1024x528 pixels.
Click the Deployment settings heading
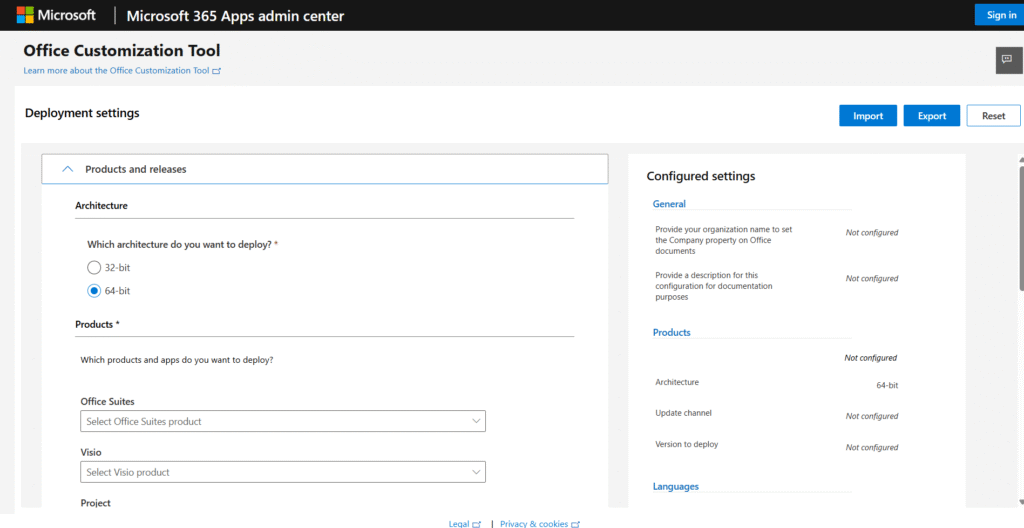82,113
